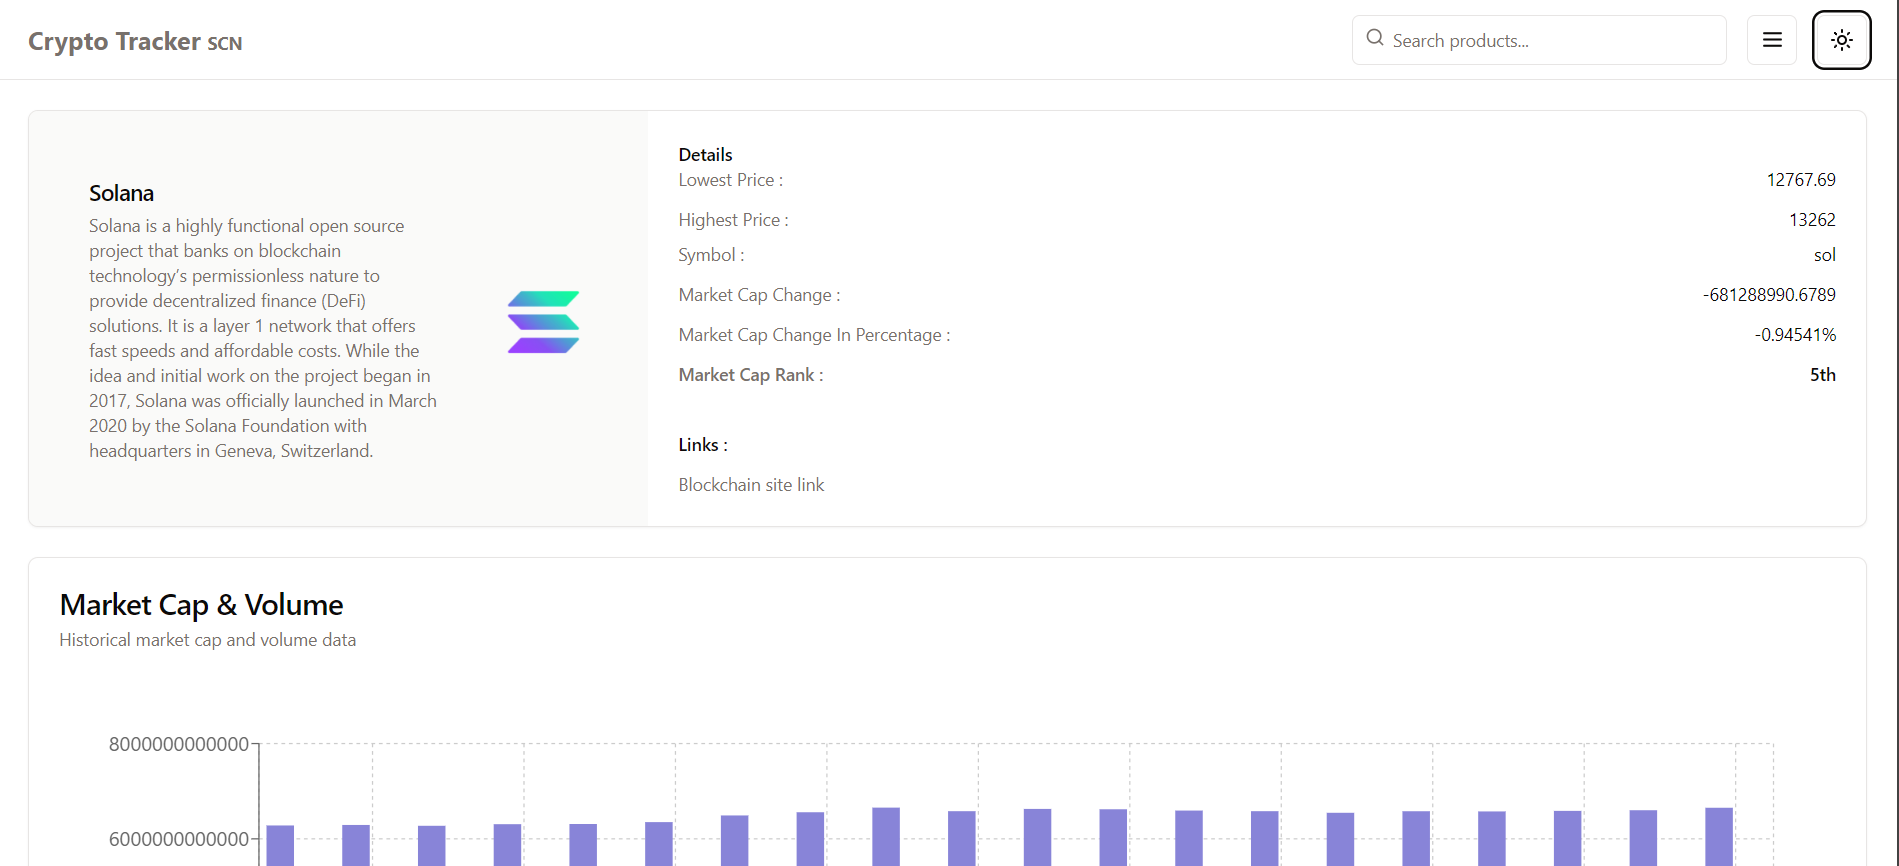Click the 6000000000000 axis label

click(x=178, y=839)
